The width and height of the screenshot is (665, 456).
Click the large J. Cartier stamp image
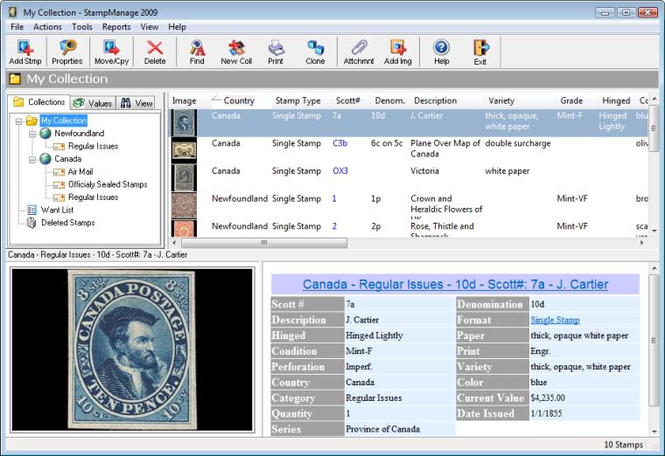tap(131, 348)
